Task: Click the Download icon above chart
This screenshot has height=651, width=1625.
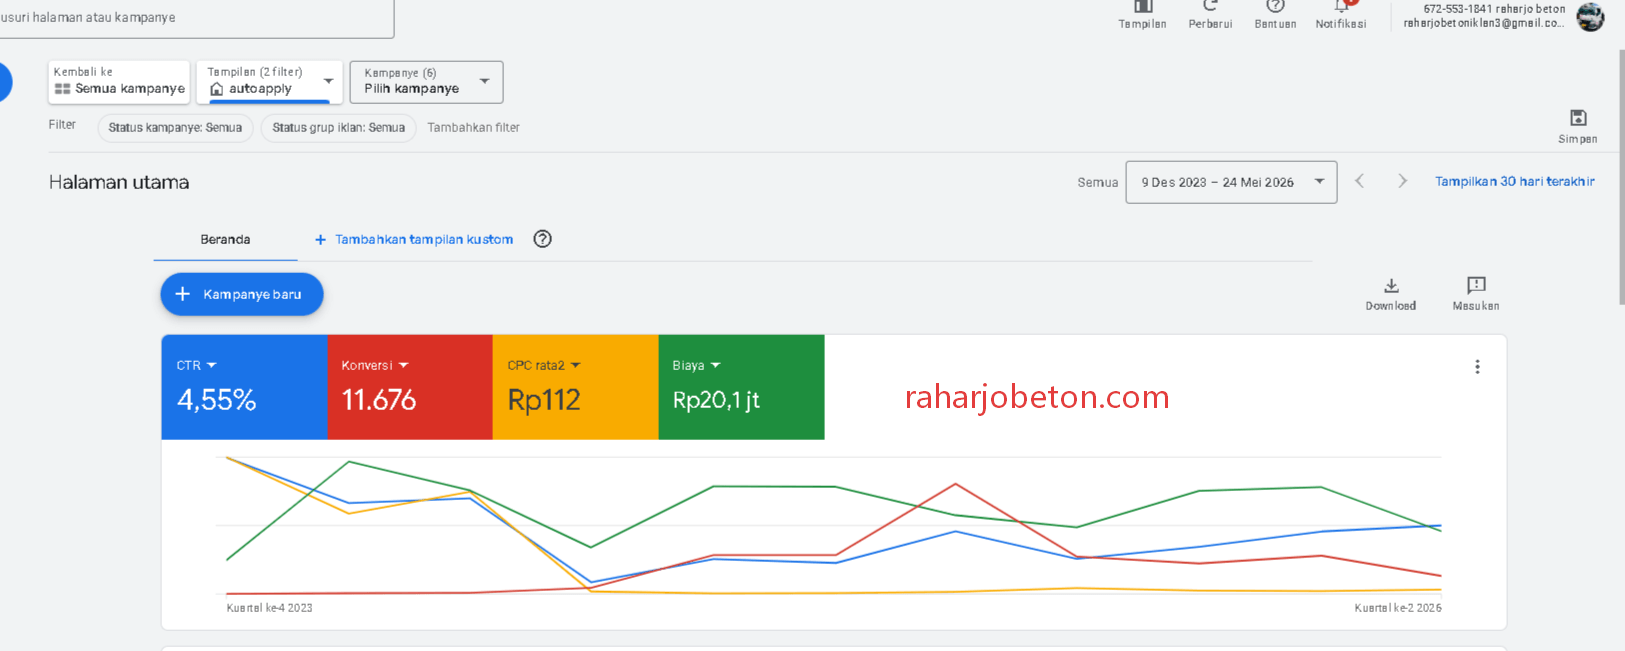Action: click(1391, 285)
